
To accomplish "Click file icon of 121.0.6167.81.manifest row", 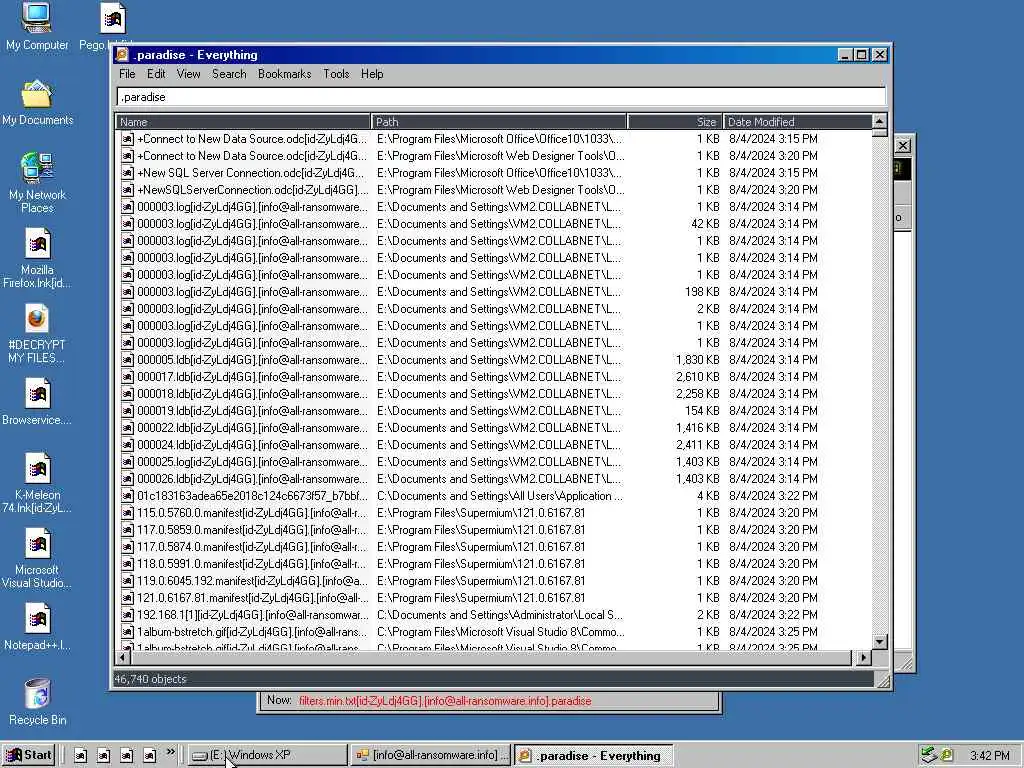I will click(127, 598).
